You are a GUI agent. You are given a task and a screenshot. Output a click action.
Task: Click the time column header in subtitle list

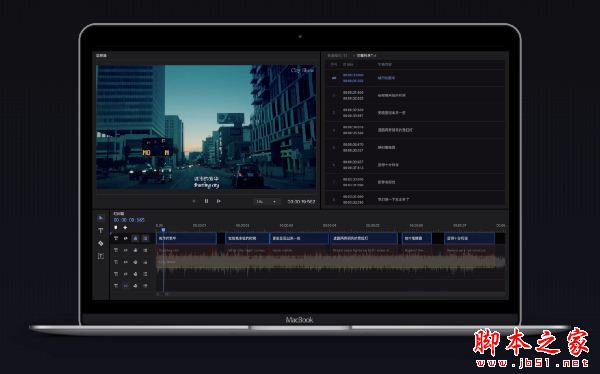coord(348,64)
